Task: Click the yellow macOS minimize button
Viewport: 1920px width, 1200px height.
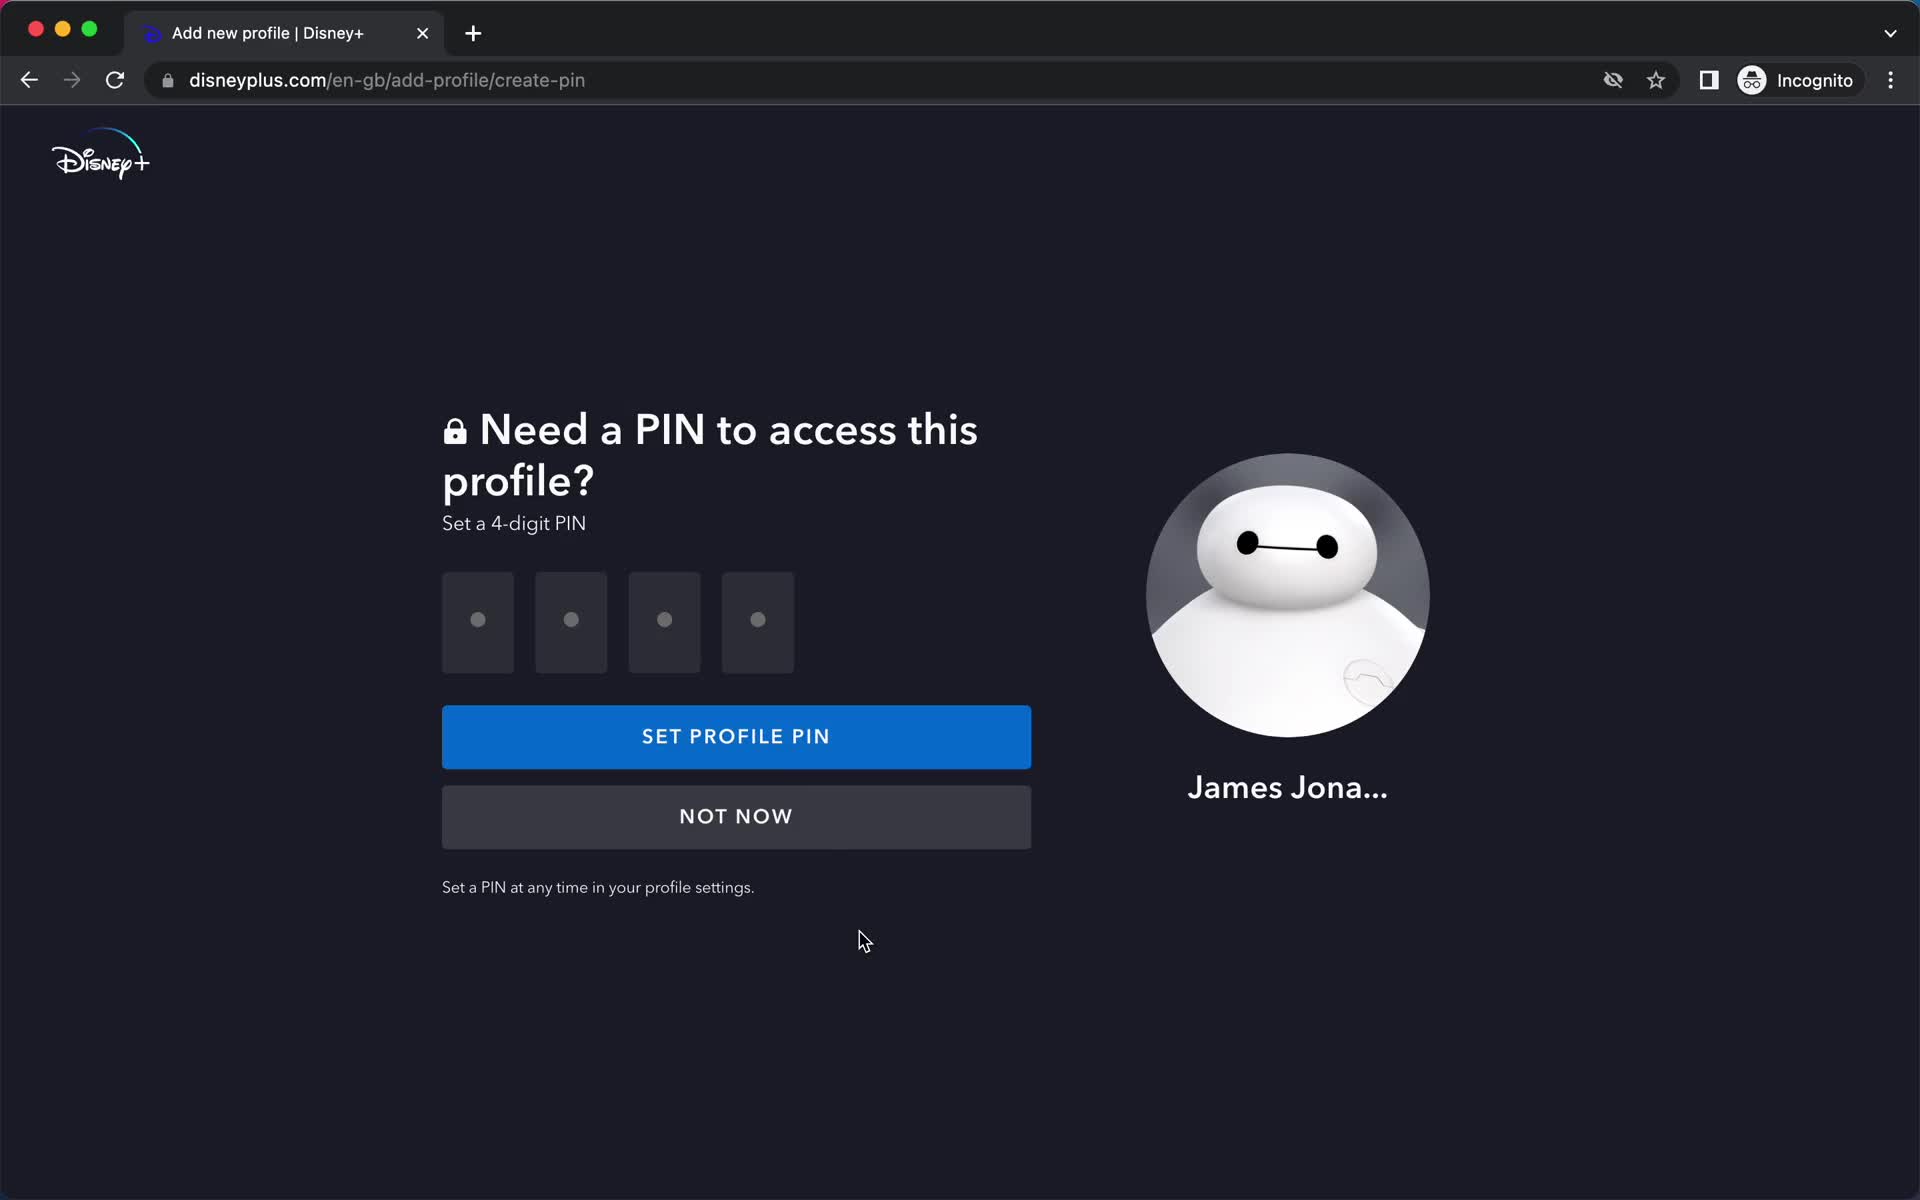Action: (x=62, y=29)
